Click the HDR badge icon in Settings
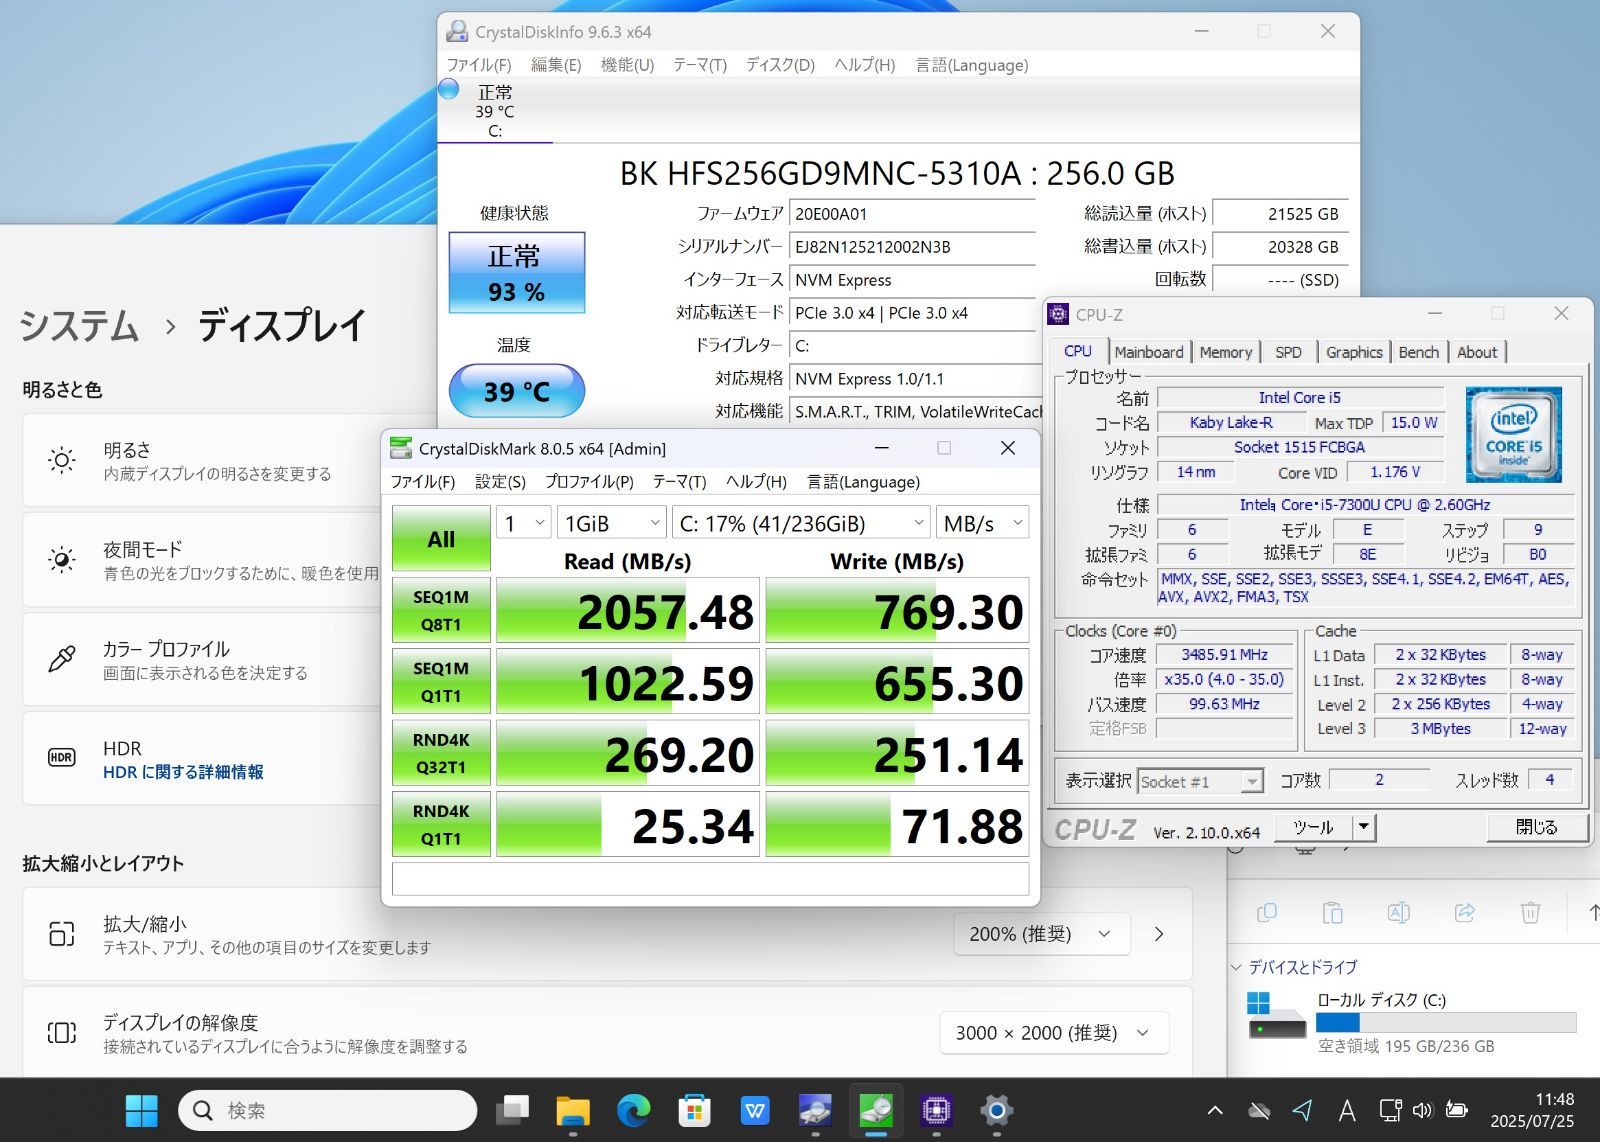1600x1142 pixels. 62,758
